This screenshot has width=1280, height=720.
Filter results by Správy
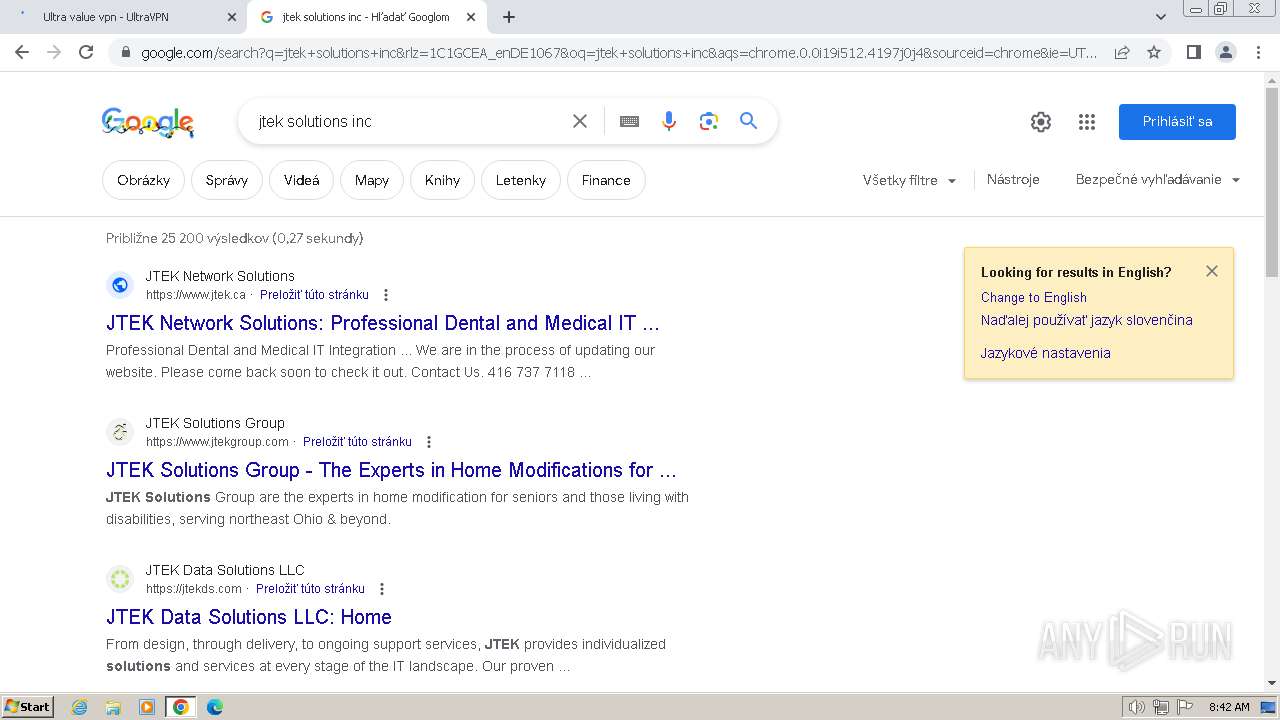(x=227, y=180)
